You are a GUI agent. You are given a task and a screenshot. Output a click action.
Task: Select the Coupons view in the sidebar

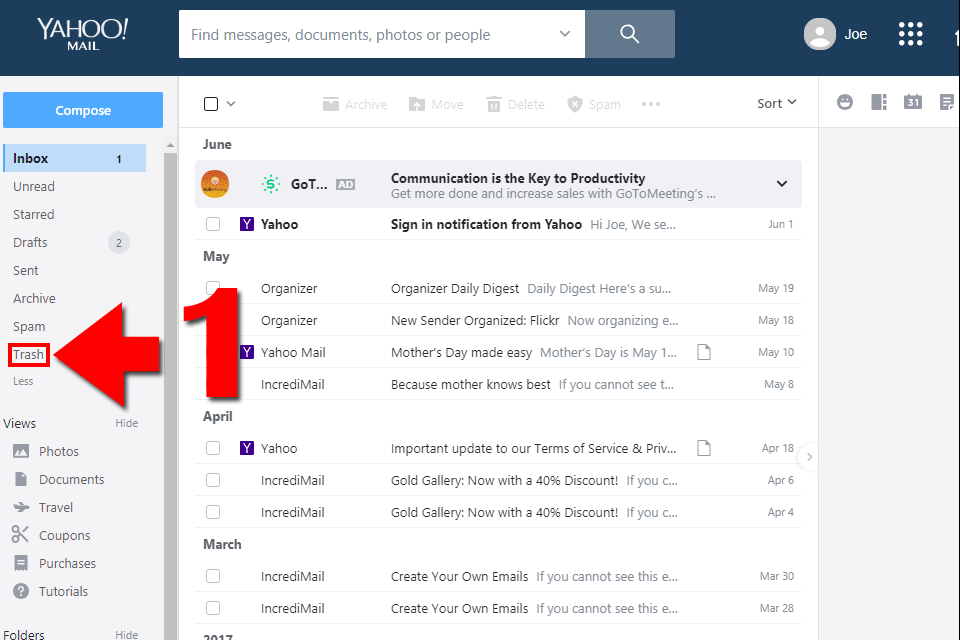tap(61, 535)
